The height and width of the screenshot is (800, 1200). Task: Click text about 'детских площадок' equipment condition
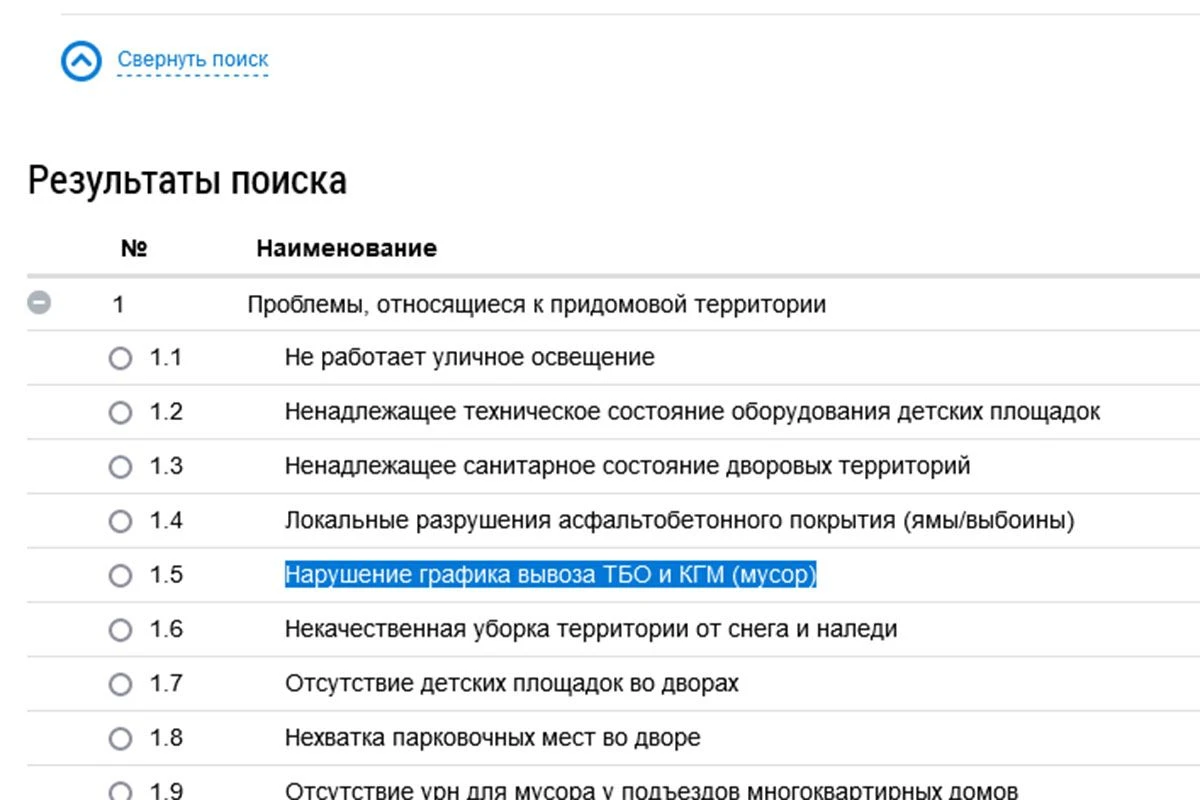[692, 412]
